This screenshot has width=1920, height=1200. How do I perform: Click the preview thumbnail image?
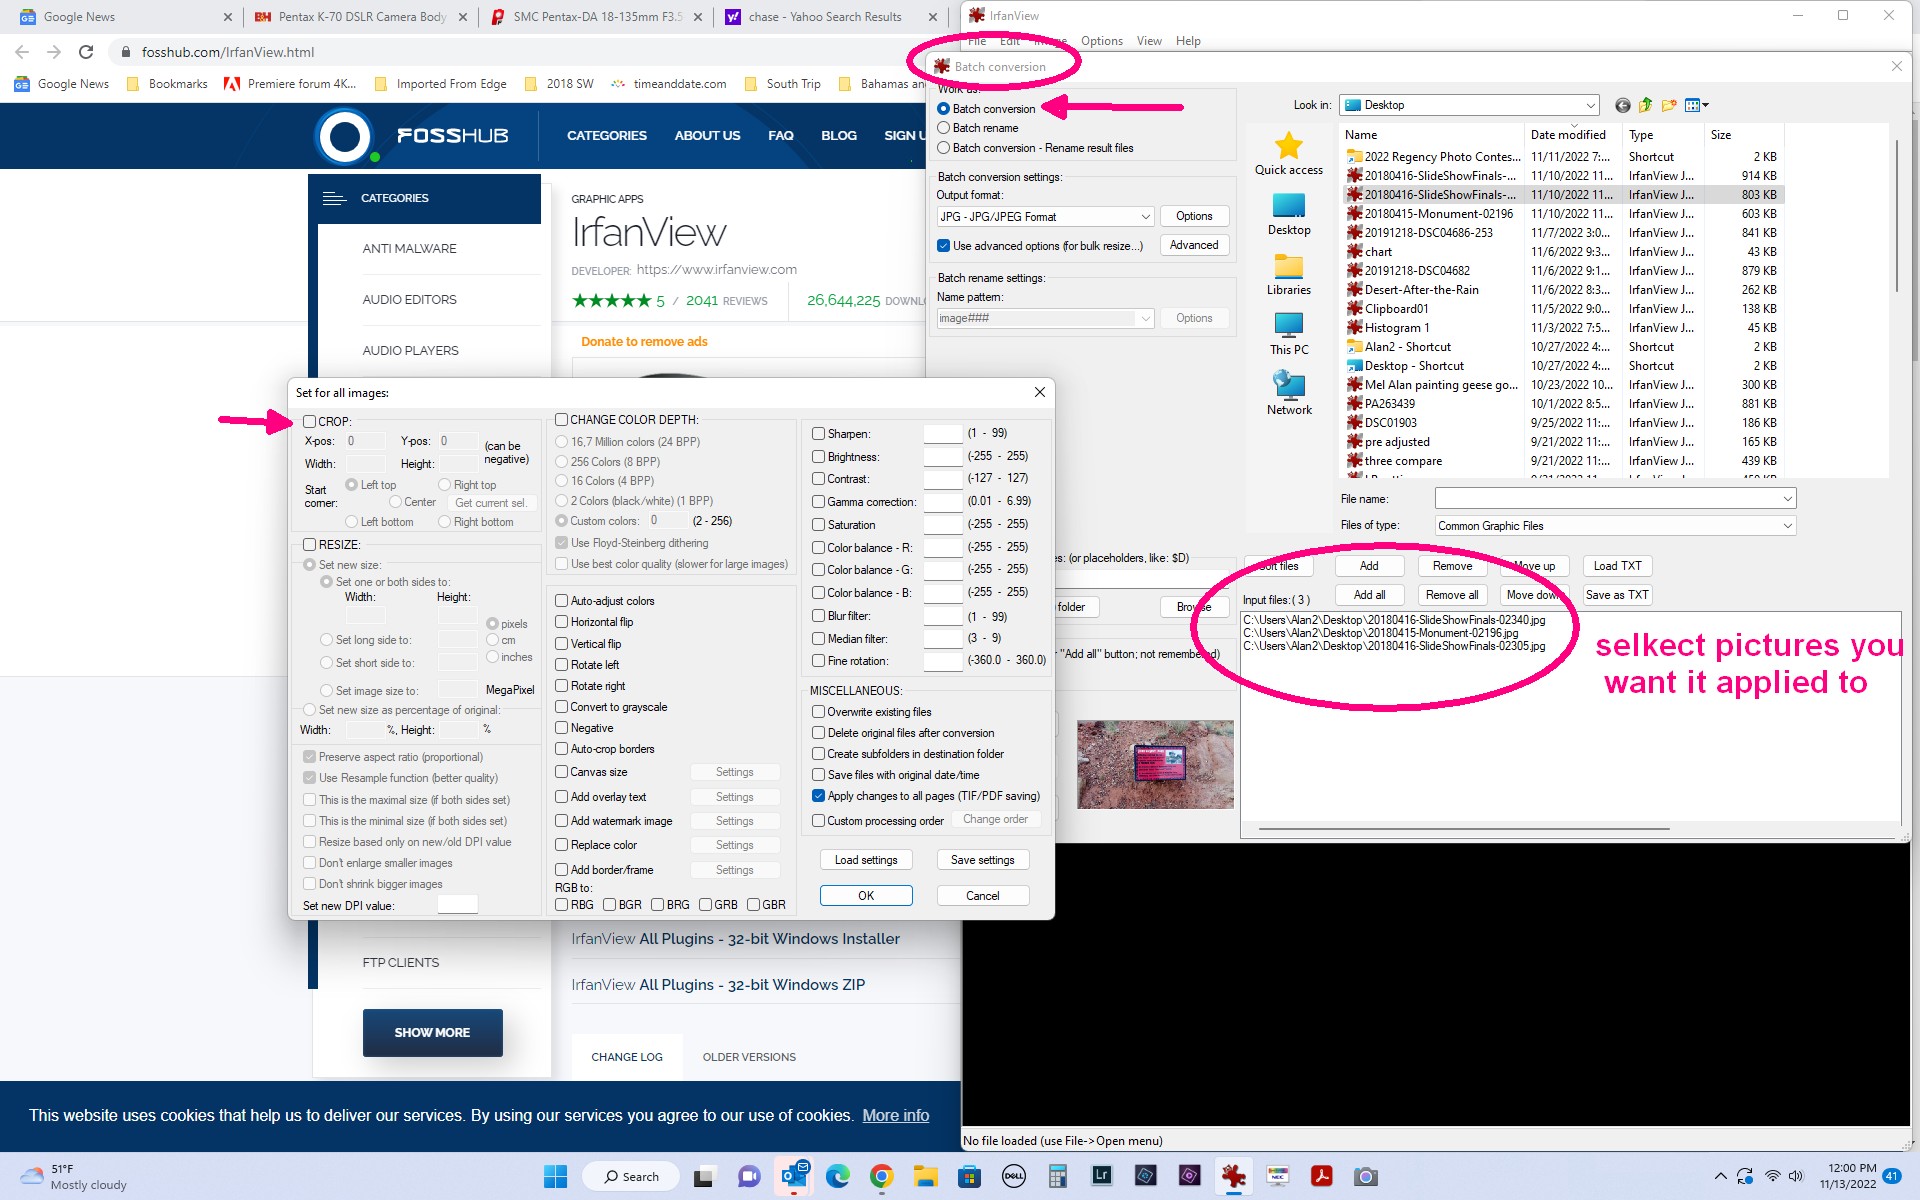coord(1155,764)
